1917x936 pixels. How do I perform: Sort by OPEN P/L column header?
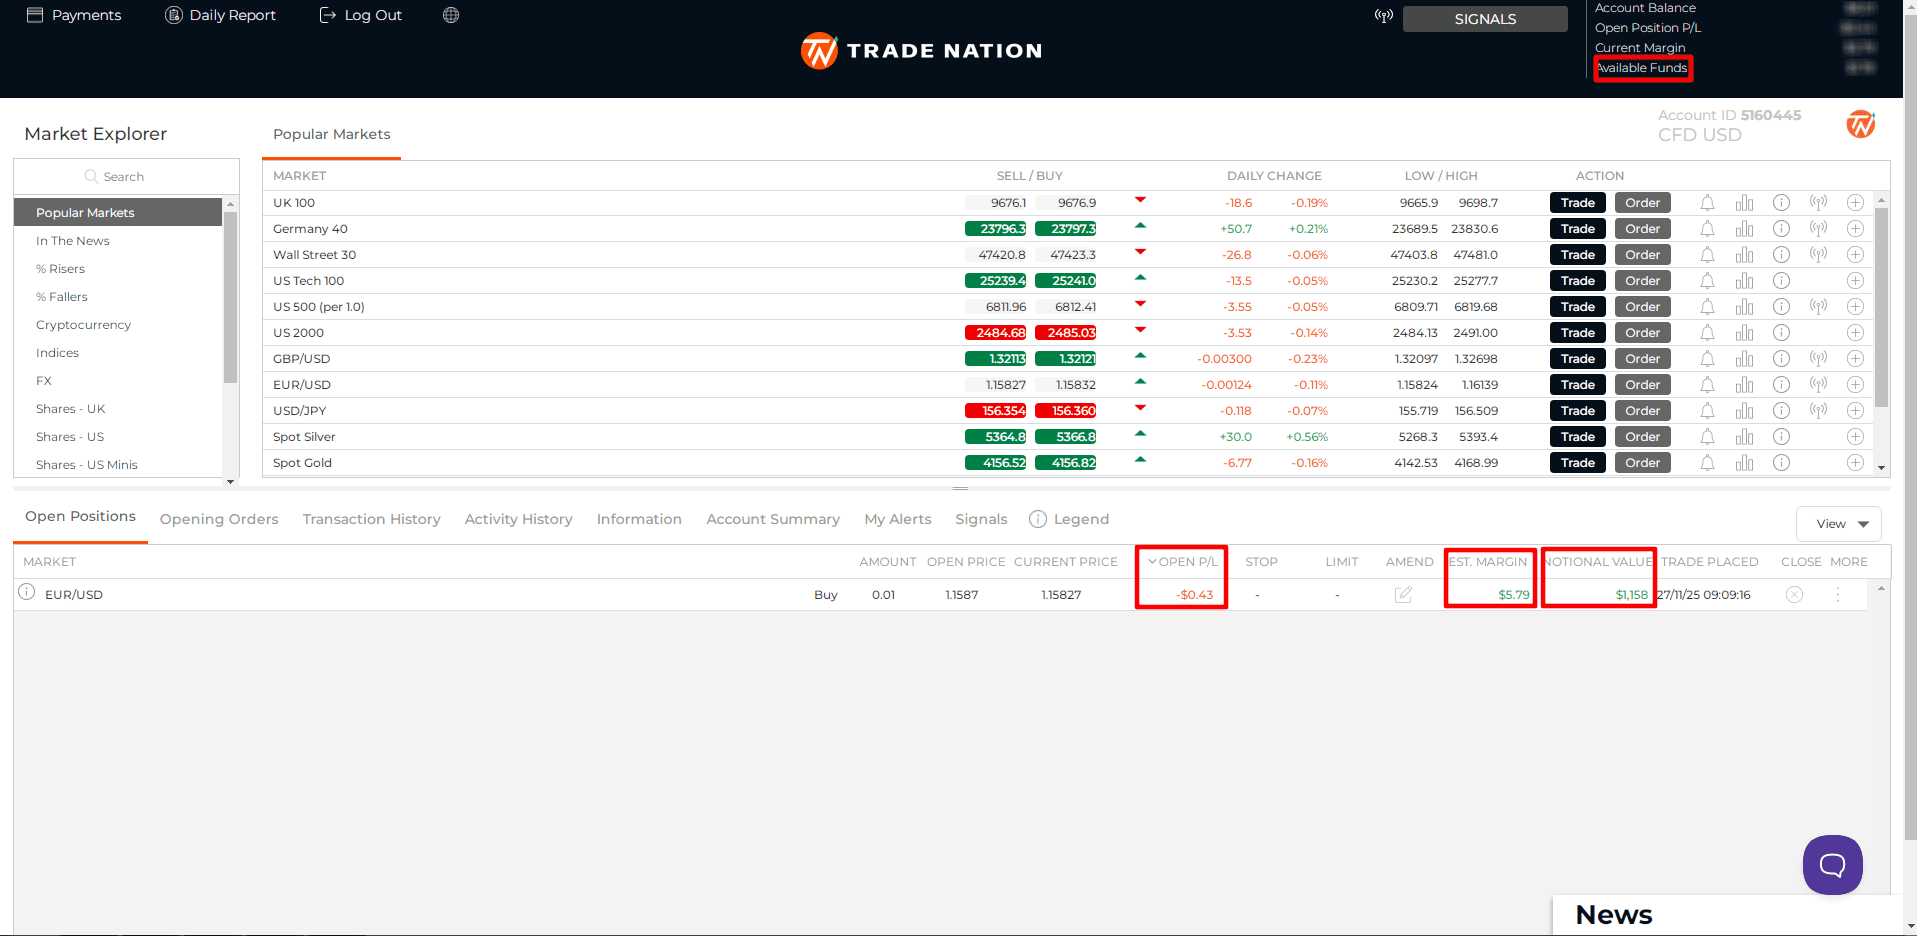pos(1182,562)
